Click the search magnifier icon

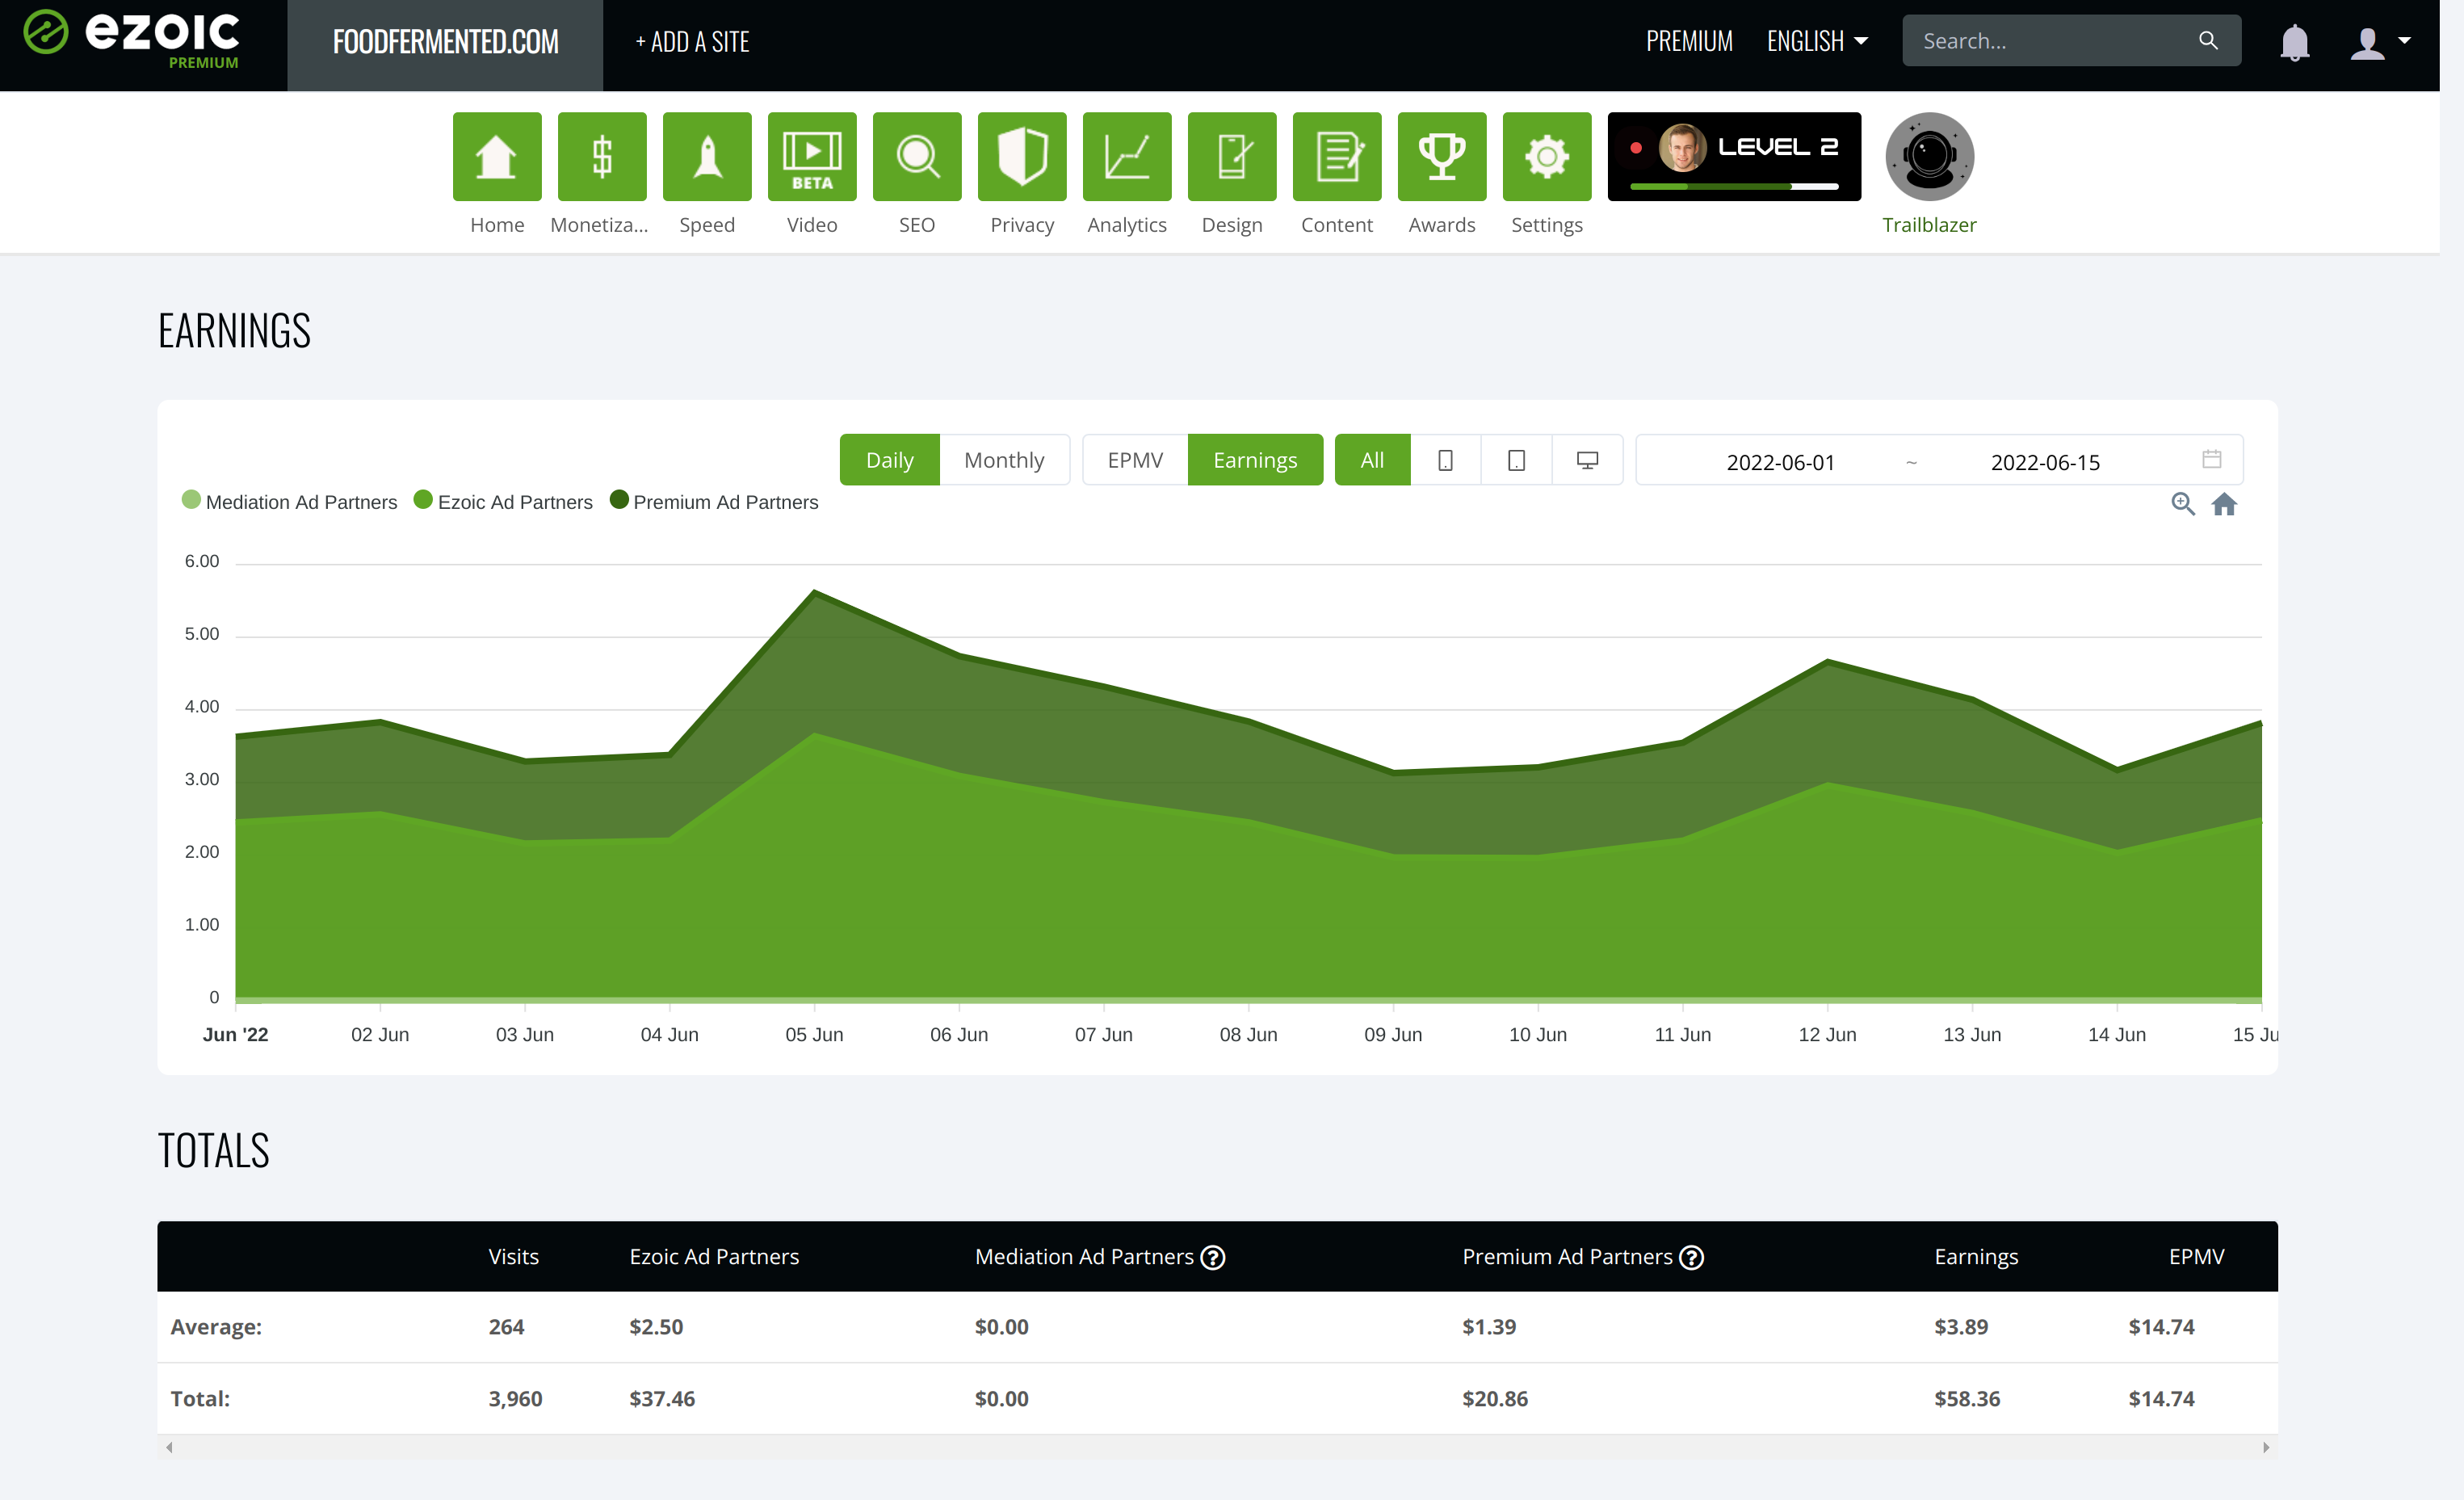click(x=2208, y=40)
